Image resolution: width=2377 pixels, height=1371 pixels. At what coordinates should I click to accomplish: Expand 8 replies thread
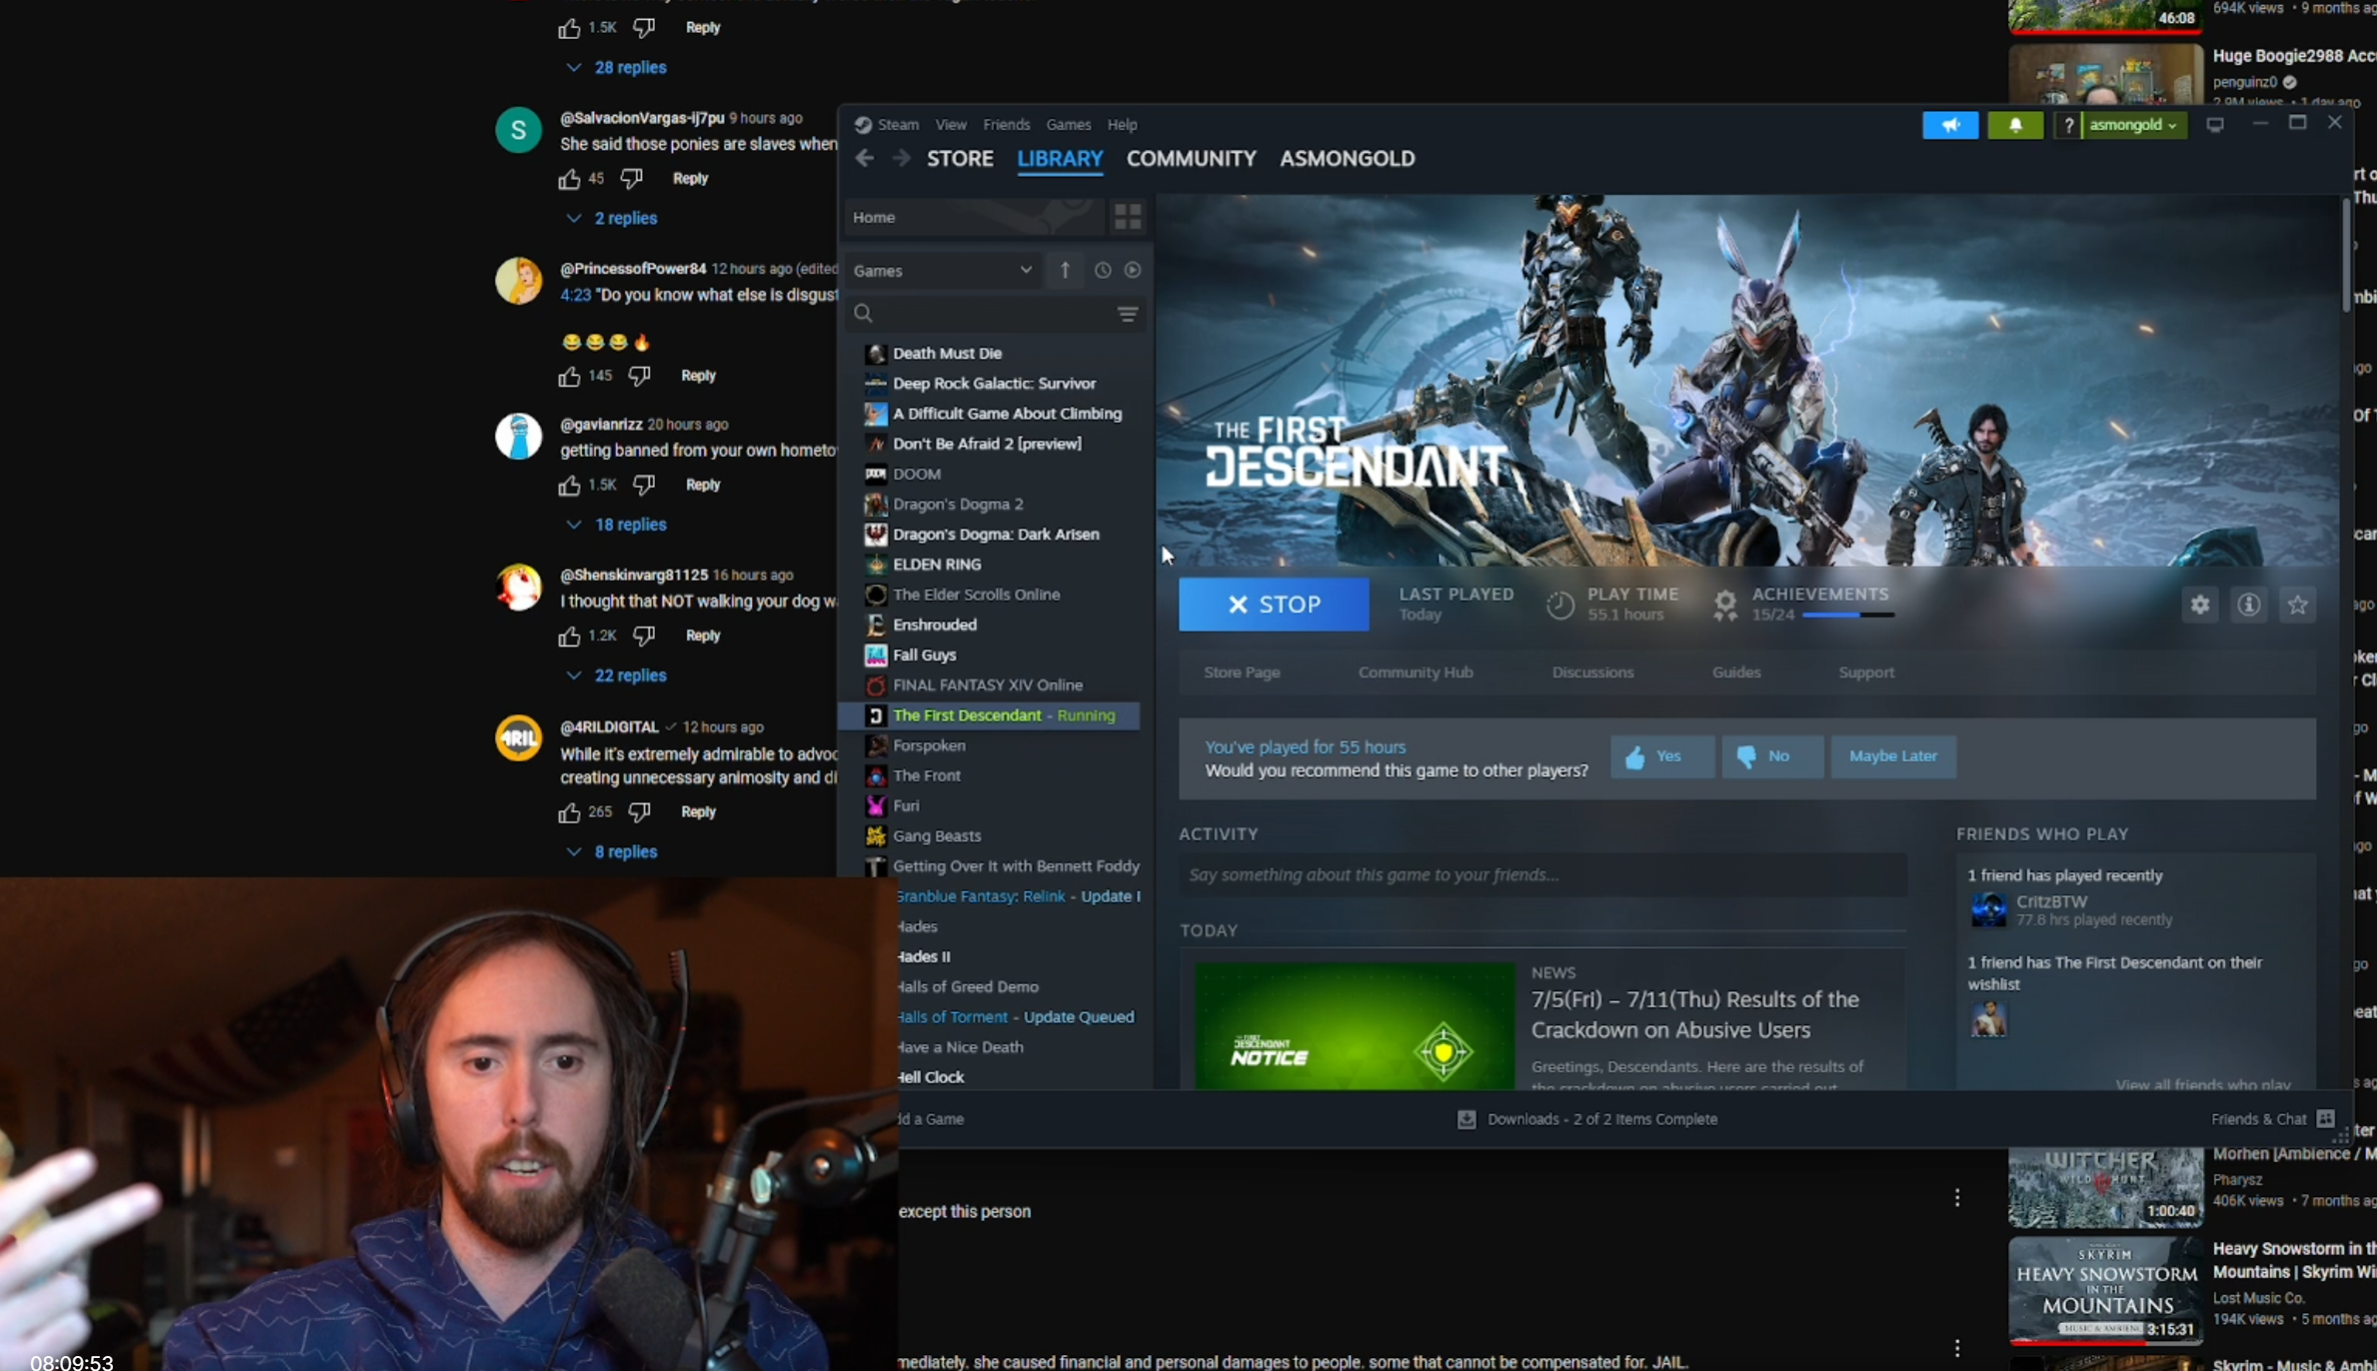(x=611, y=852)
